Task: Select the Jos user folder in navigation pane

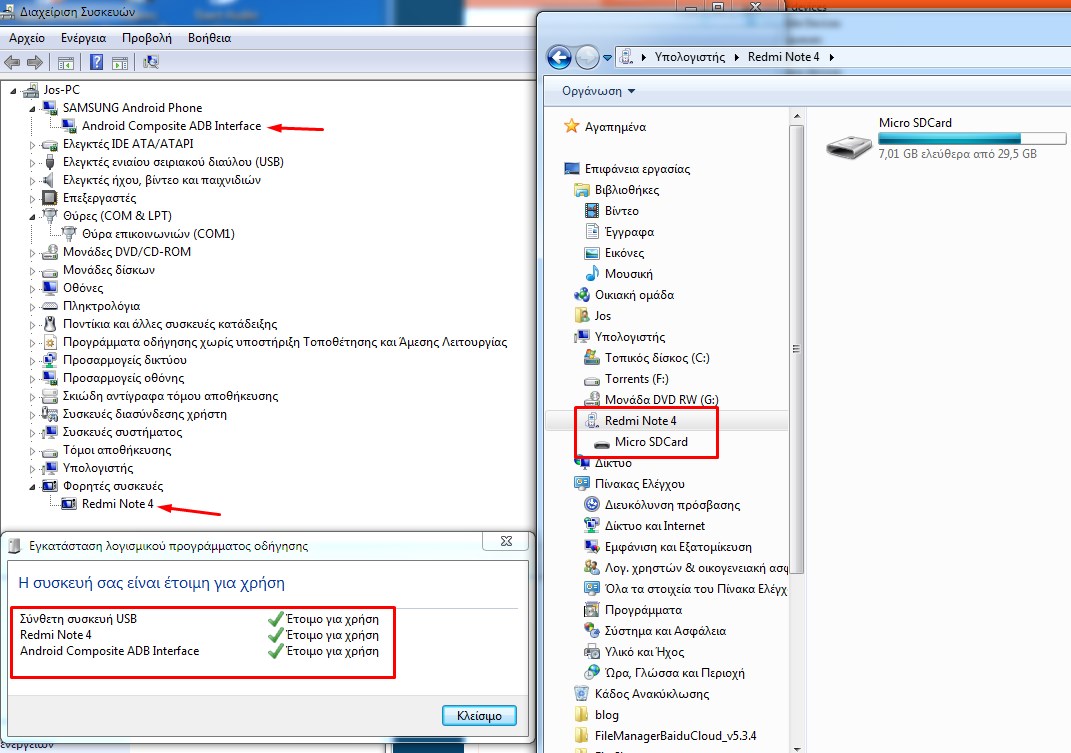Action: pyautogui.click(x=602, y=316)
